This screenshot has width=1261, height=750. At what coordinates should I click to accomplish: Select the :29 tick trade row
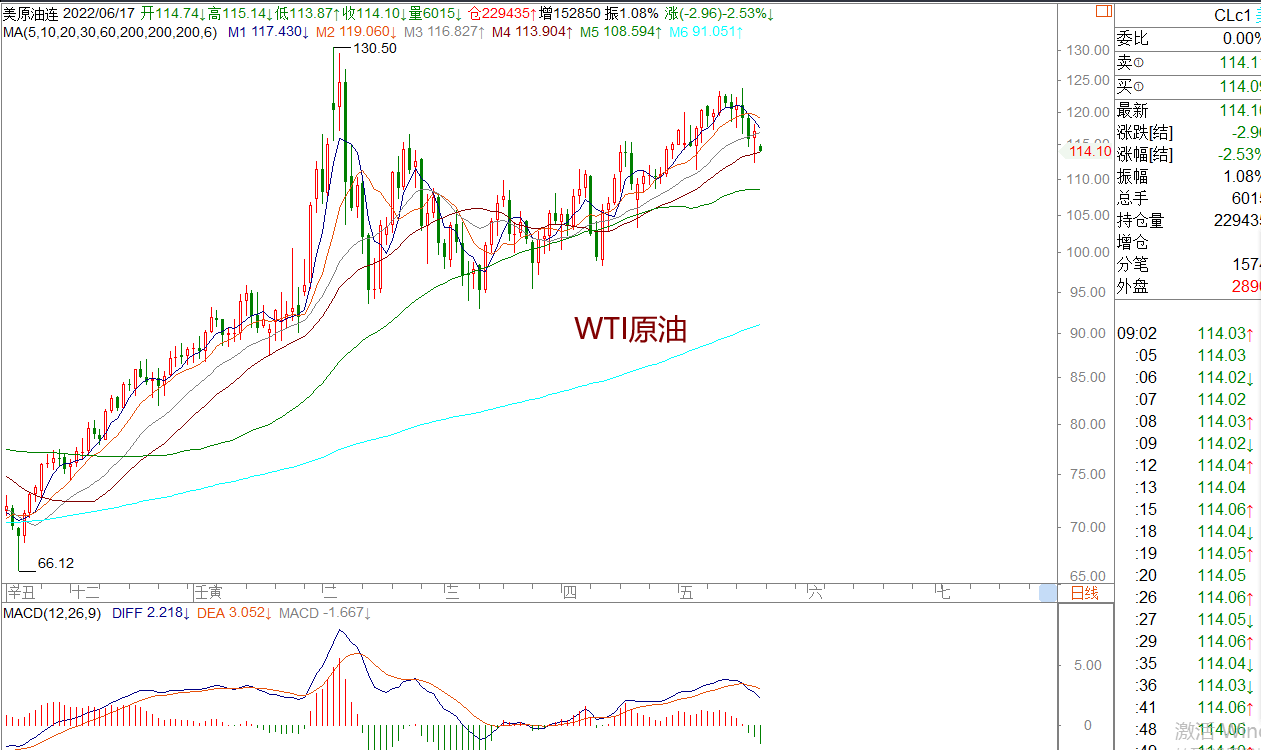(x=1188, y=641)
